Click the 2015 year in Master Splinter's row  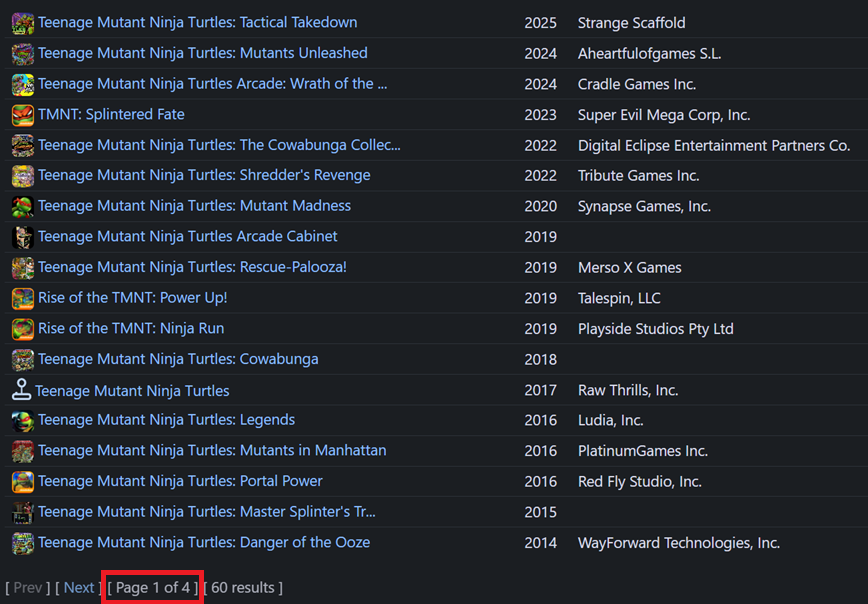(x=540, y=513)
